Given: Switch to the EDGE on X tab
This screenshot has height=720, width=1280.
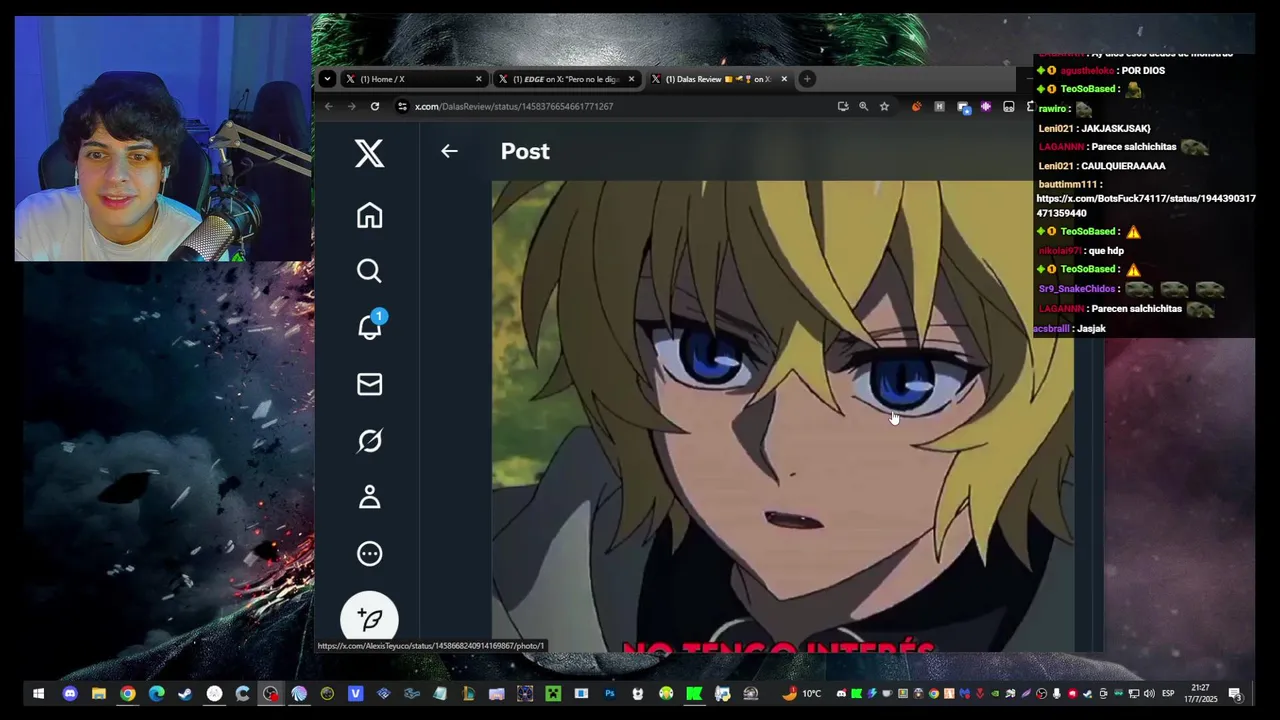Looking at the screenshot, I should pos(565,79).
